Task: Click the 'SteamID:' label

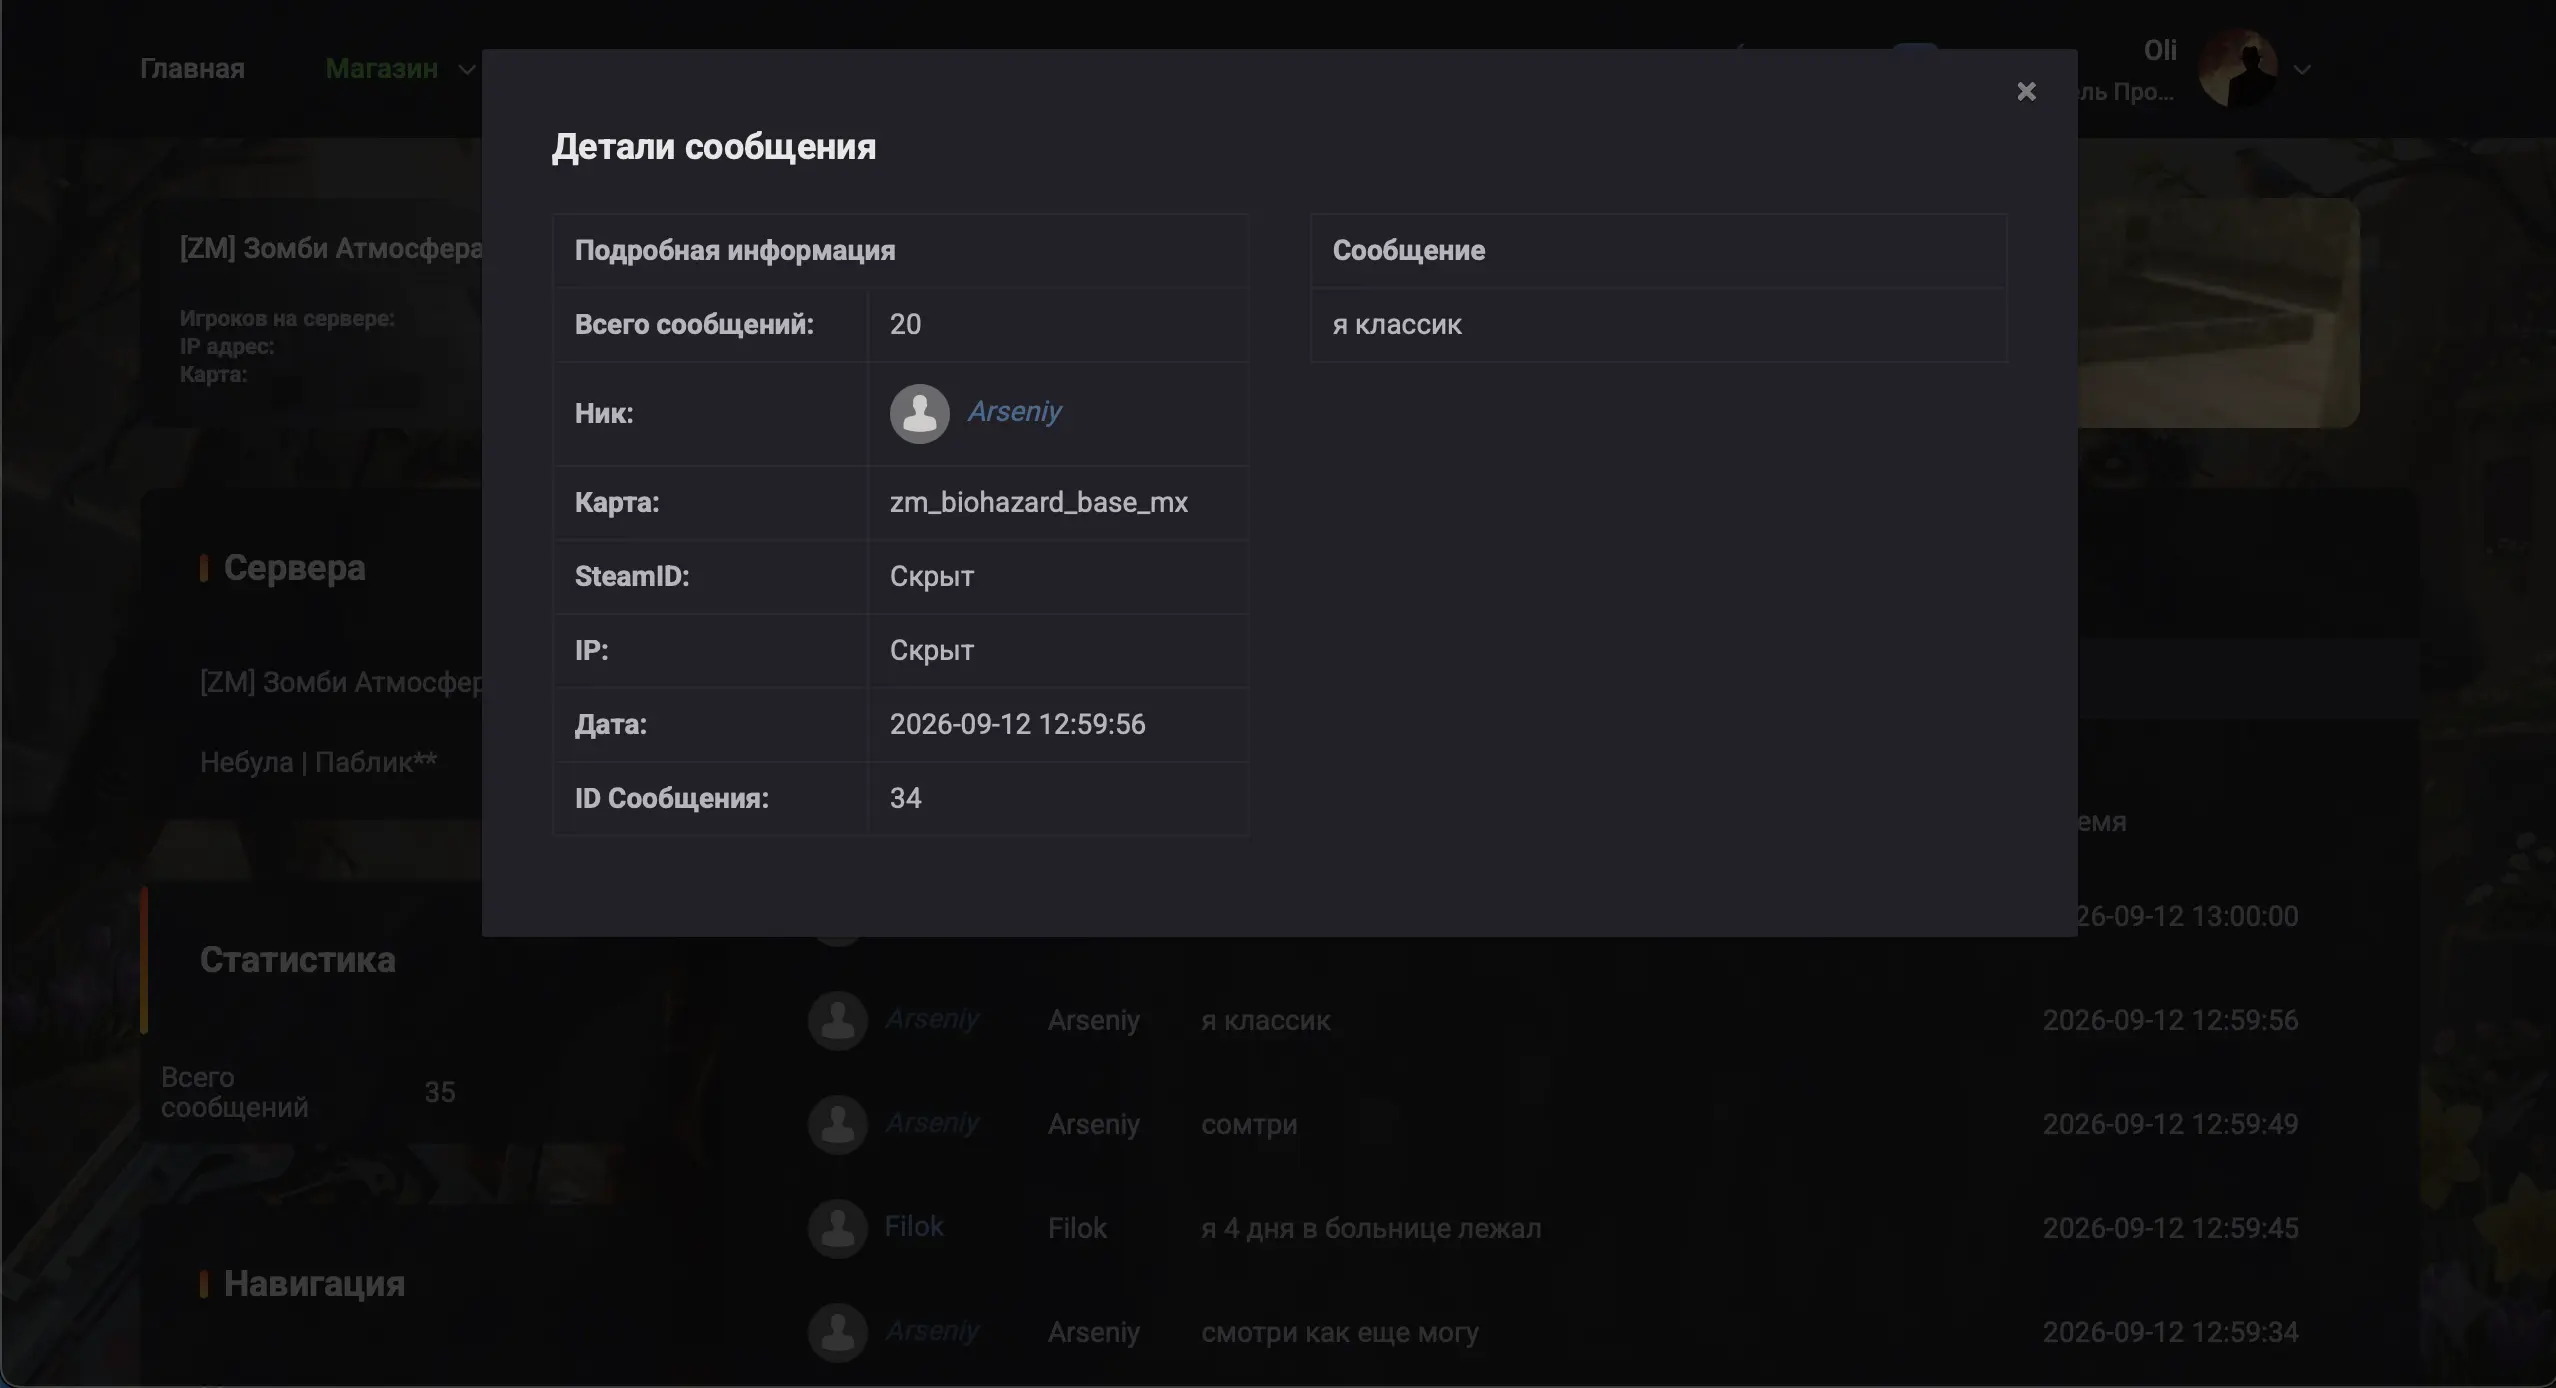Action: click(632, 576)
